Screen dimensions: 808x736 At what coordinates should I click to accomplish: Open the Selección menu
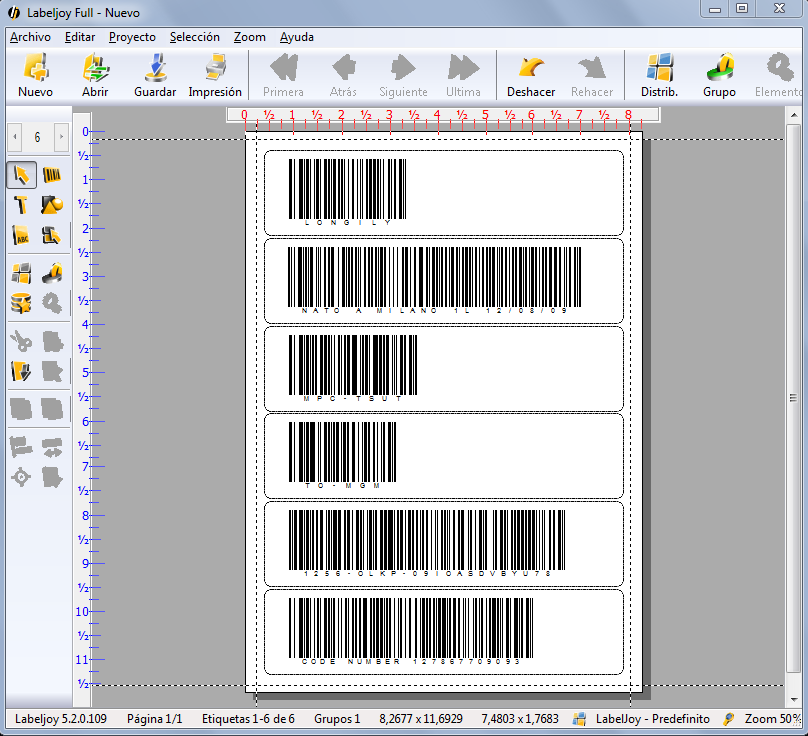point(195,37)
